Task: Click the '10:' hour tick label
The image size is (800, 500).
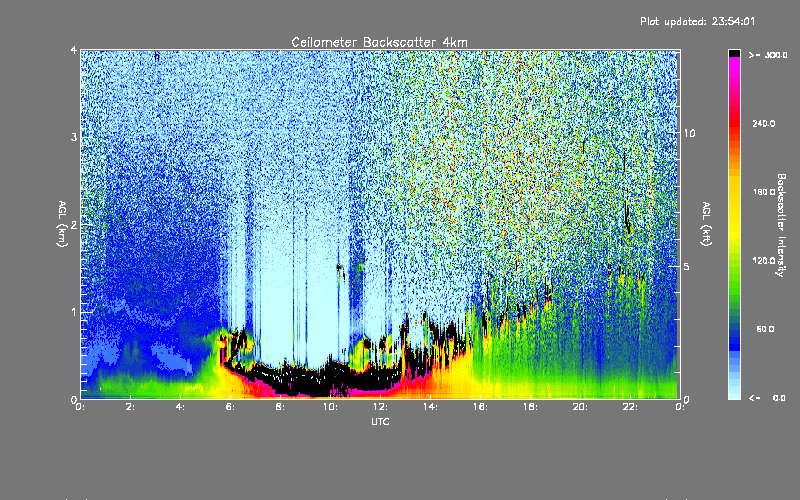Action: point(330,407)
